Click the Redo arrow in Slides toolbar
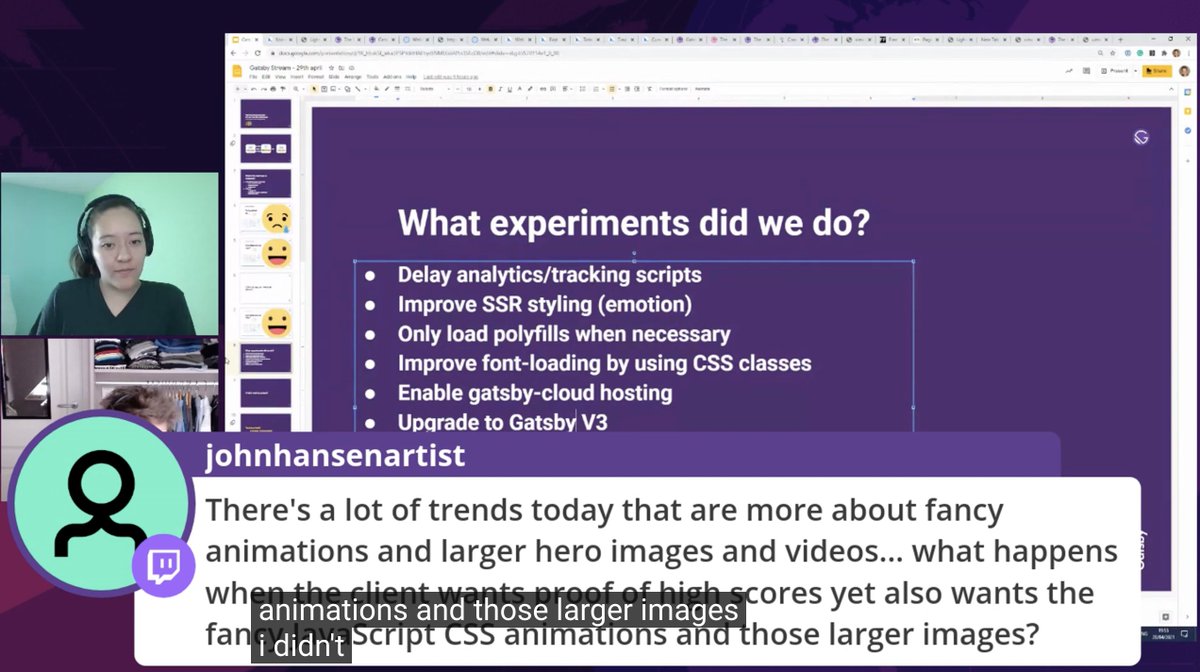Image resolution: width=1200 pixels, height=672 pixels. click(x=263, y=89)
